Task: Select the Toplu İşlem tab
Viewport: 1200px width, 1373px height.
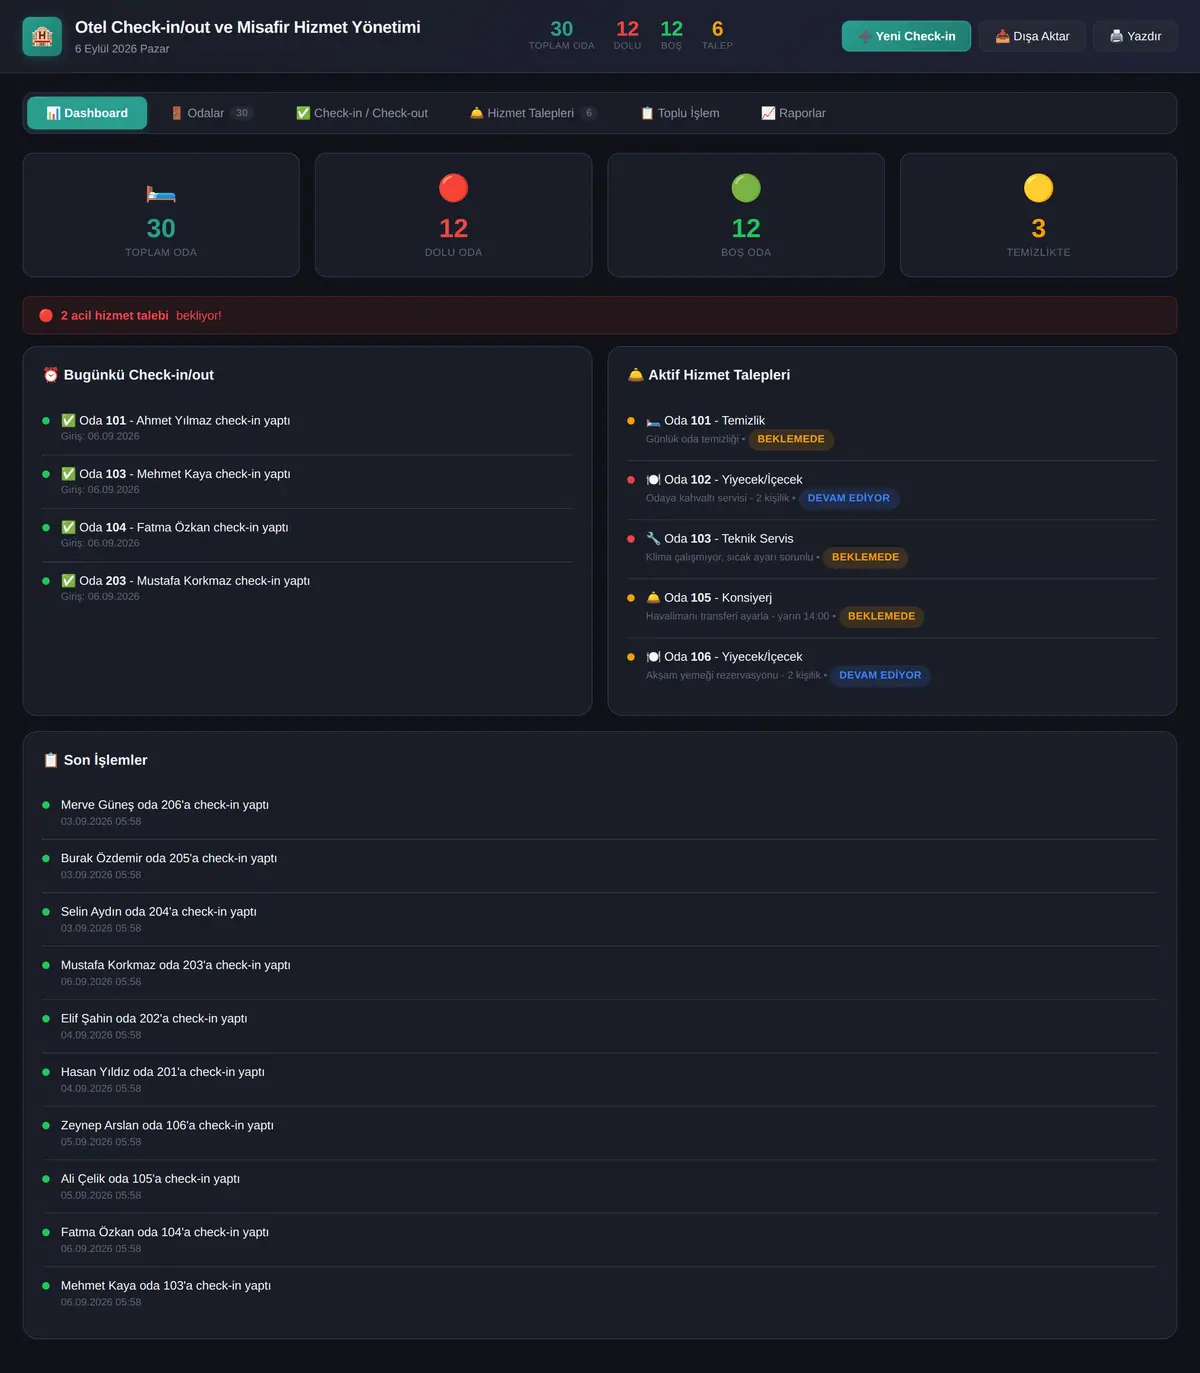Action: point(680,113)
